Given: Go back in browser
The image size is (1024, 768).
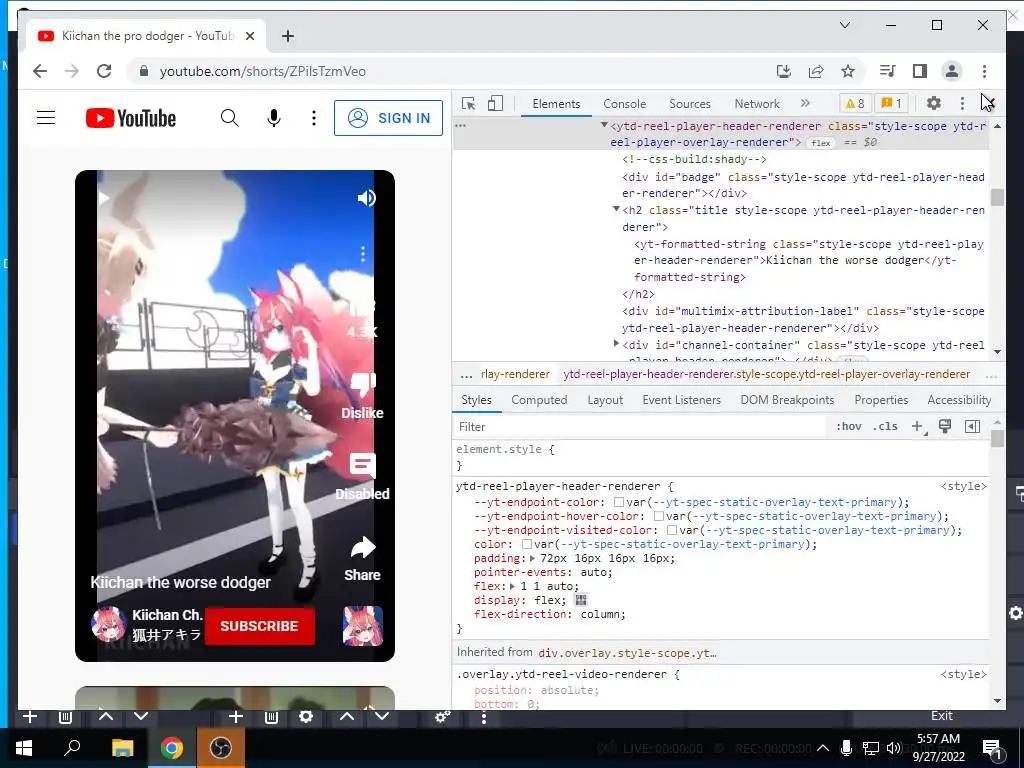Looking at the screenshot, I should pos(40,71).
